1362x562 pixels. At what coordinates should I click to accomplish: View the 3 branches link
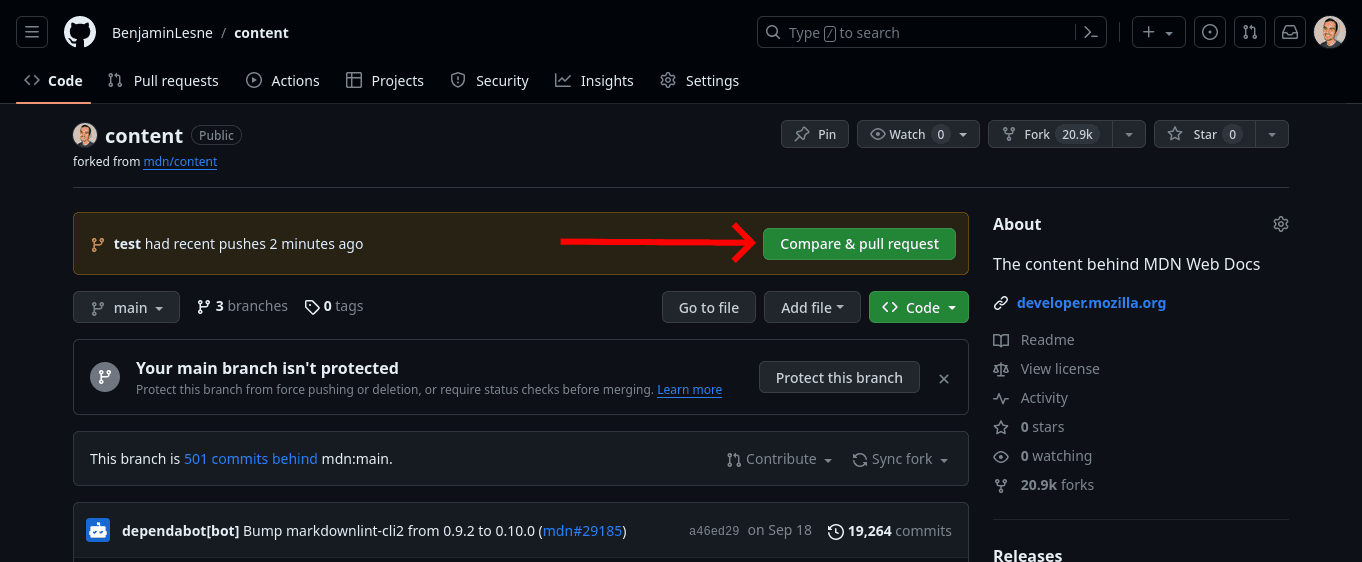coord(242,306)
